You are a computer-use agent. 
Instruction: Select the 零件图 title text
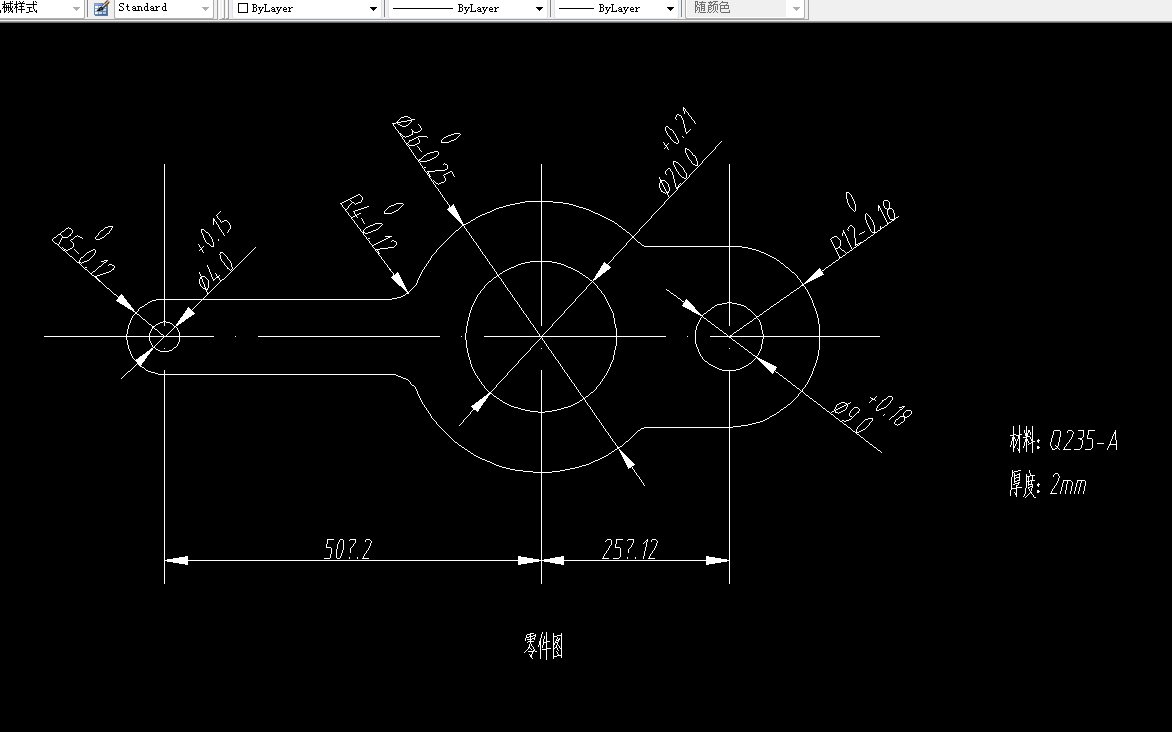pyautogui.click(x=543, y=646)
